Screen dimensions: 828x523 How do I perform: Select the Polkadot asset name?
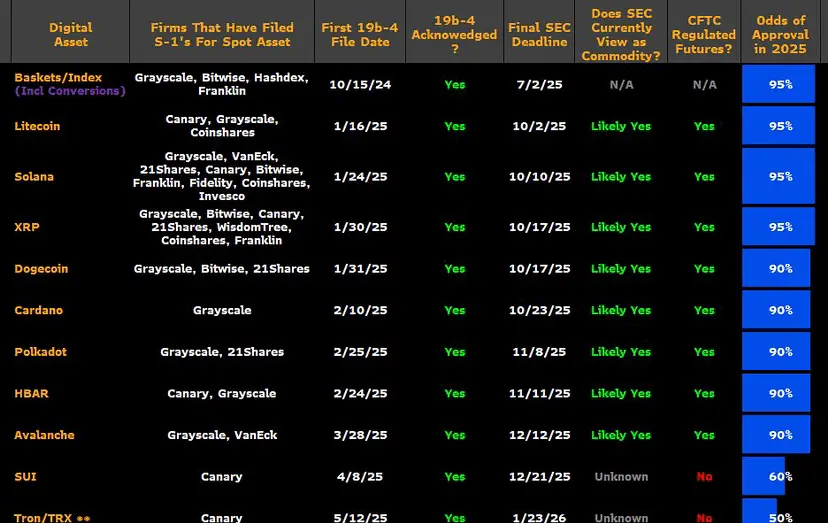pos(41,352)
